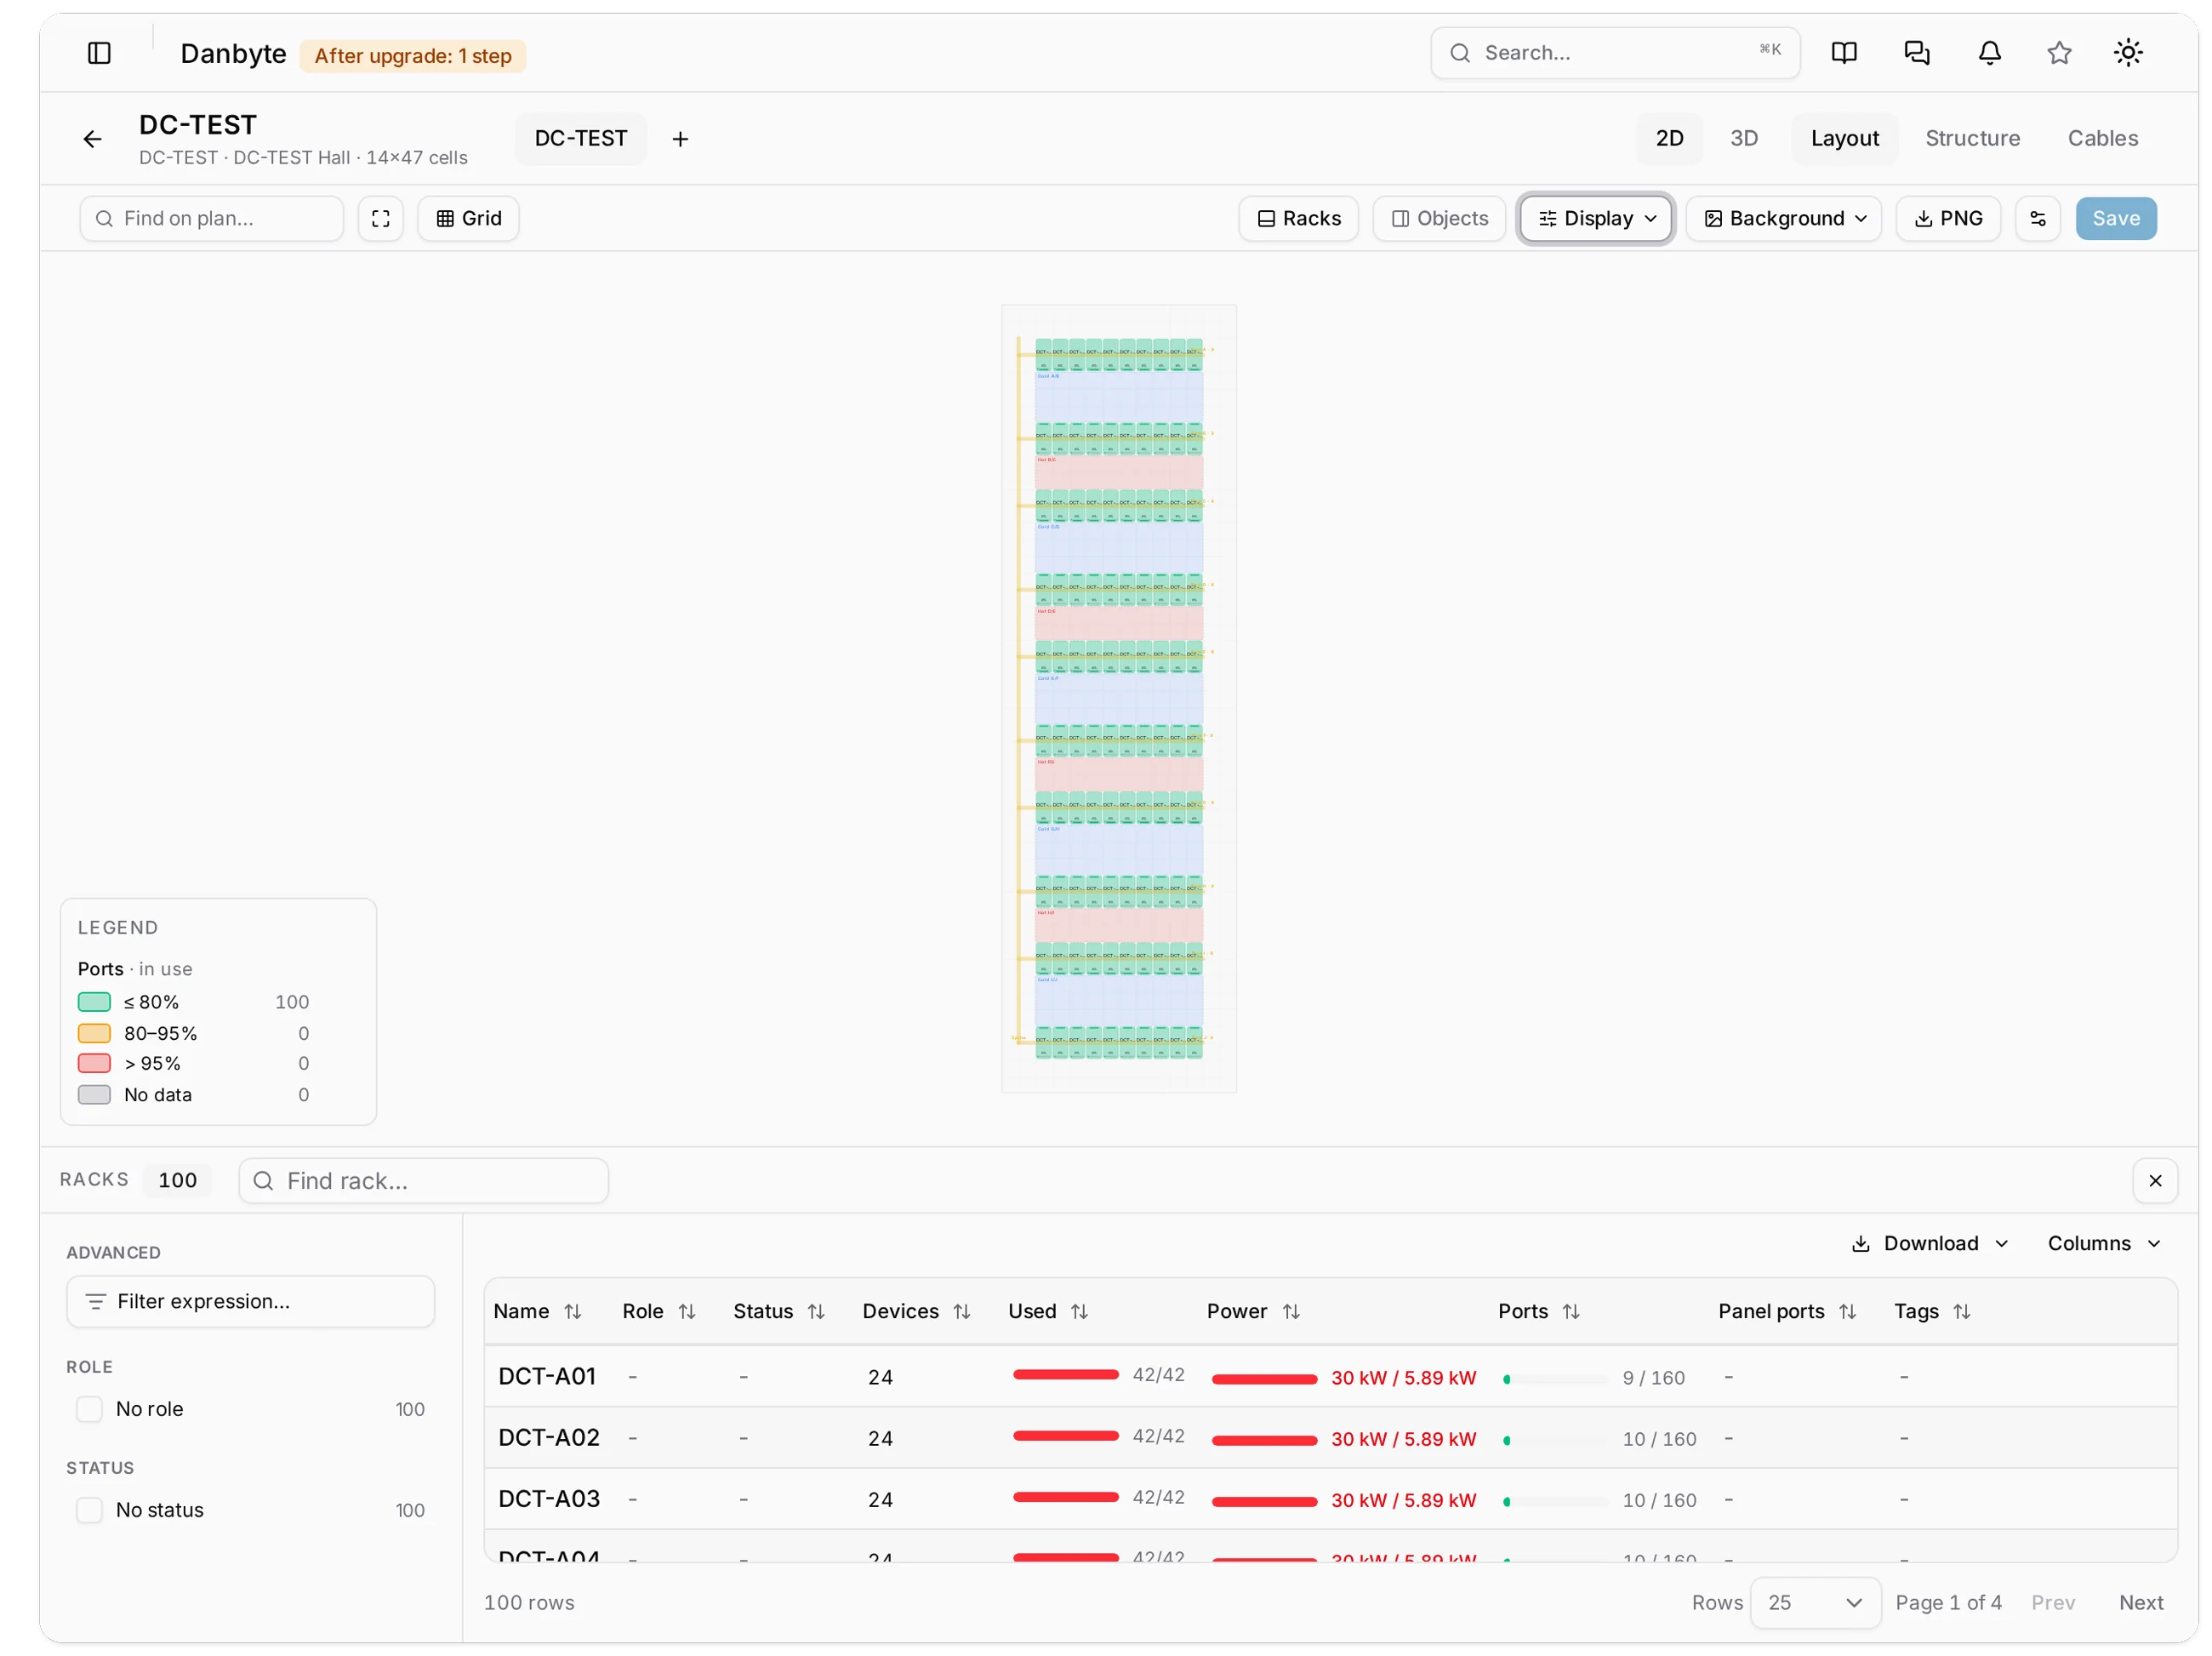2212x1656 pixels.
Task: Open the documentation book icon
Action: (1844, 53)
